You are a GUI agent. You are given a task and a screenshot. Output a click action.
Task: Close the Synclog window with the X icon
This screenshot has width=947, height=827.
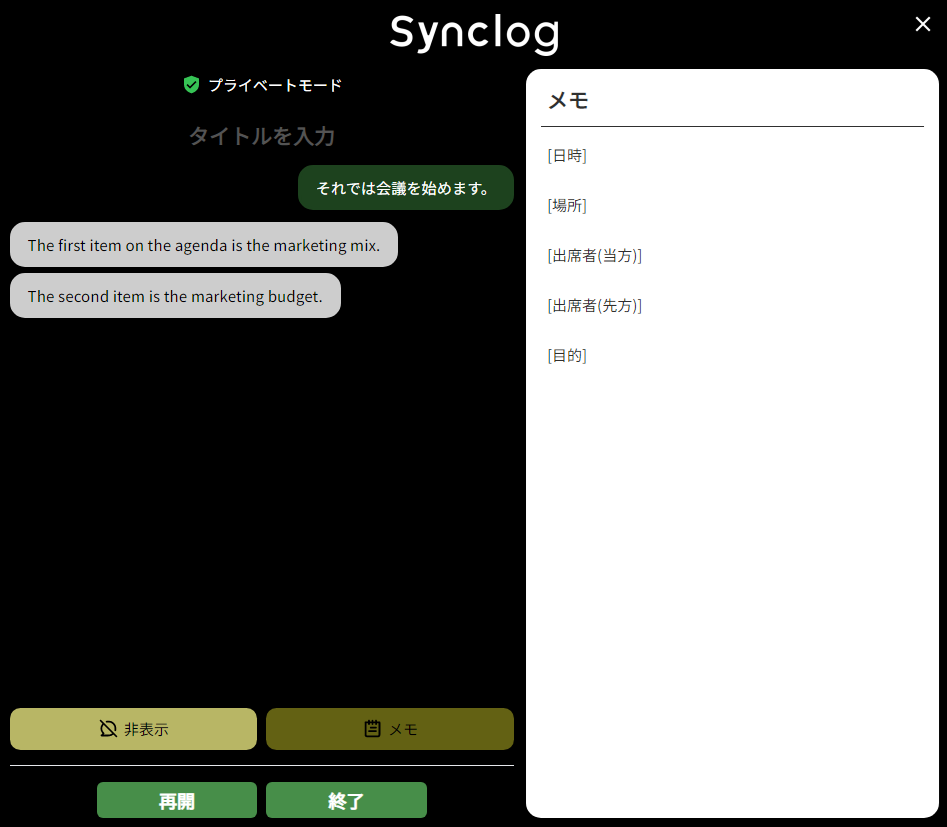coord(922,24)
